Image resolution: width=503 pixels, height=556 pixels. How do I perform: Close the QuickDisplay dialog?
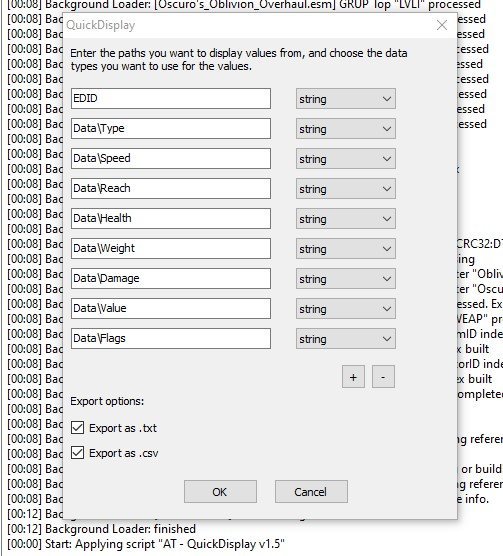(x=442, y=25)
